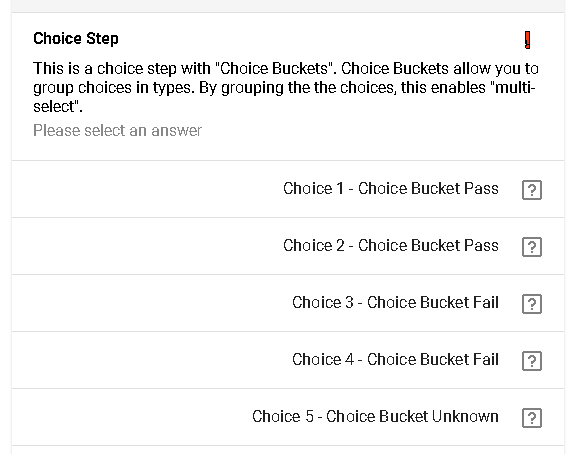Click the question mark box for Choice 1
This screenshot has height=454, width=576.
pos(532,190)
